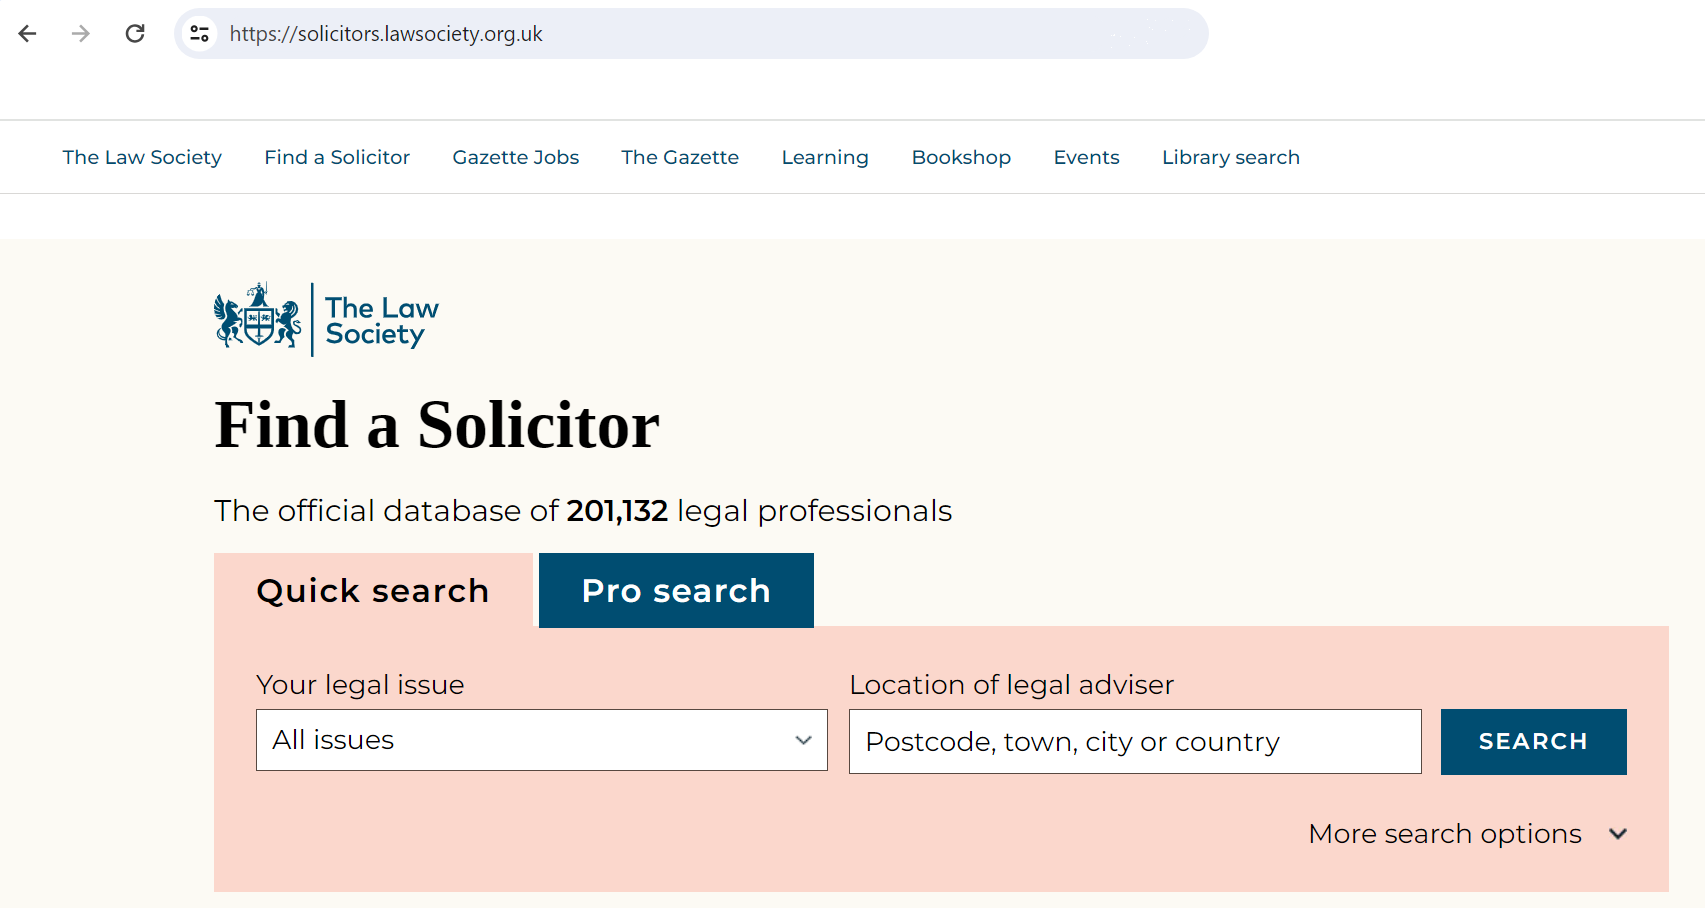Open the Learning section

point(824,157)
